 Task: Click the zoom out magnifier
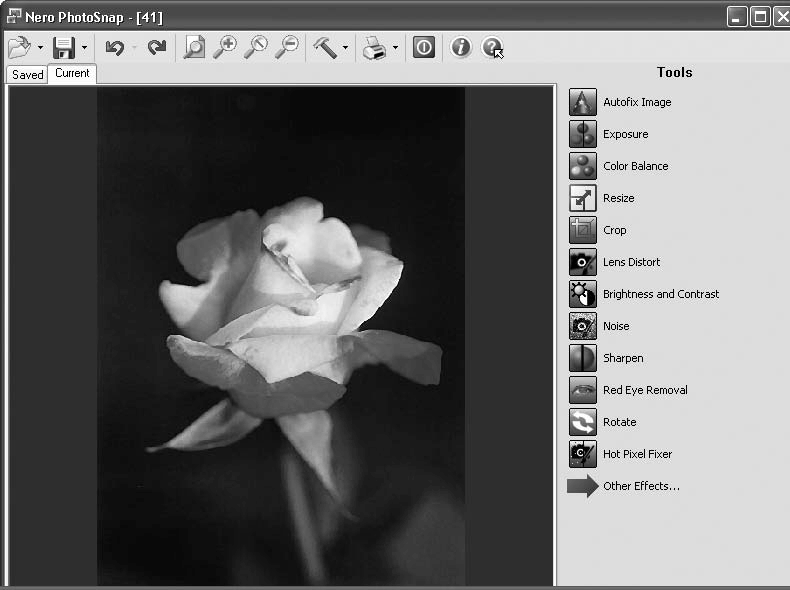[287, 47]
